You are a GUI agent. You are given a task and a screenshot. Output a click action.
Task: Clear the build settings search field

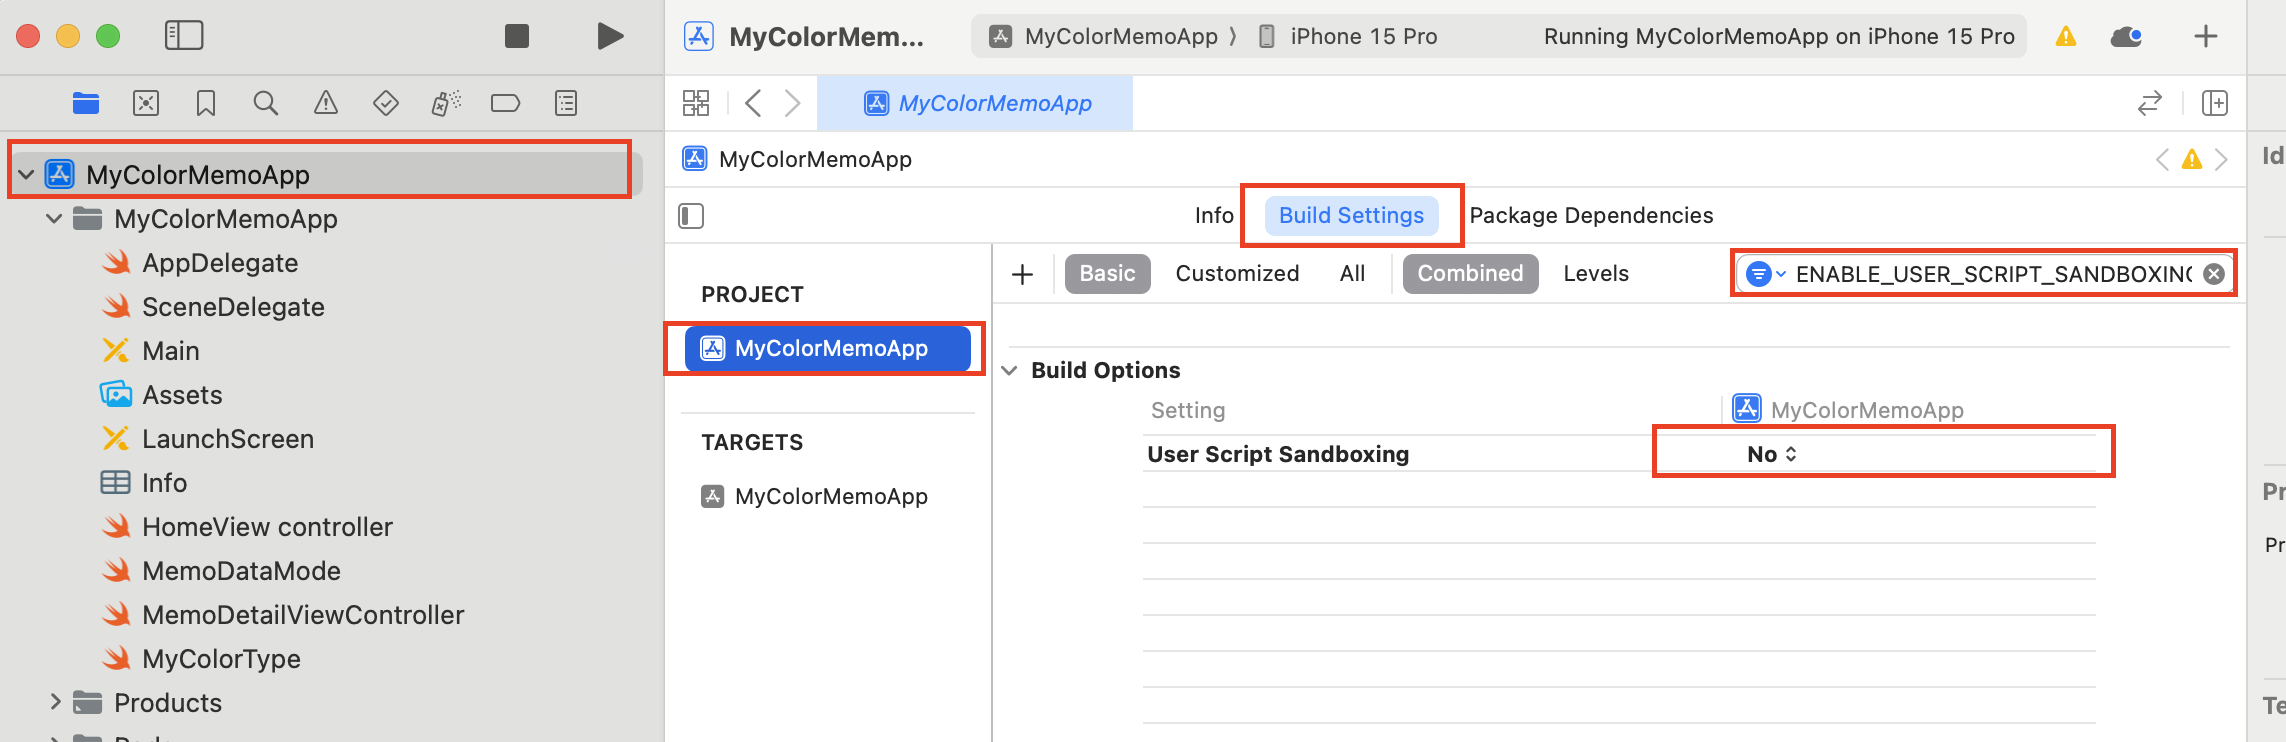[x=2215, y=274]
